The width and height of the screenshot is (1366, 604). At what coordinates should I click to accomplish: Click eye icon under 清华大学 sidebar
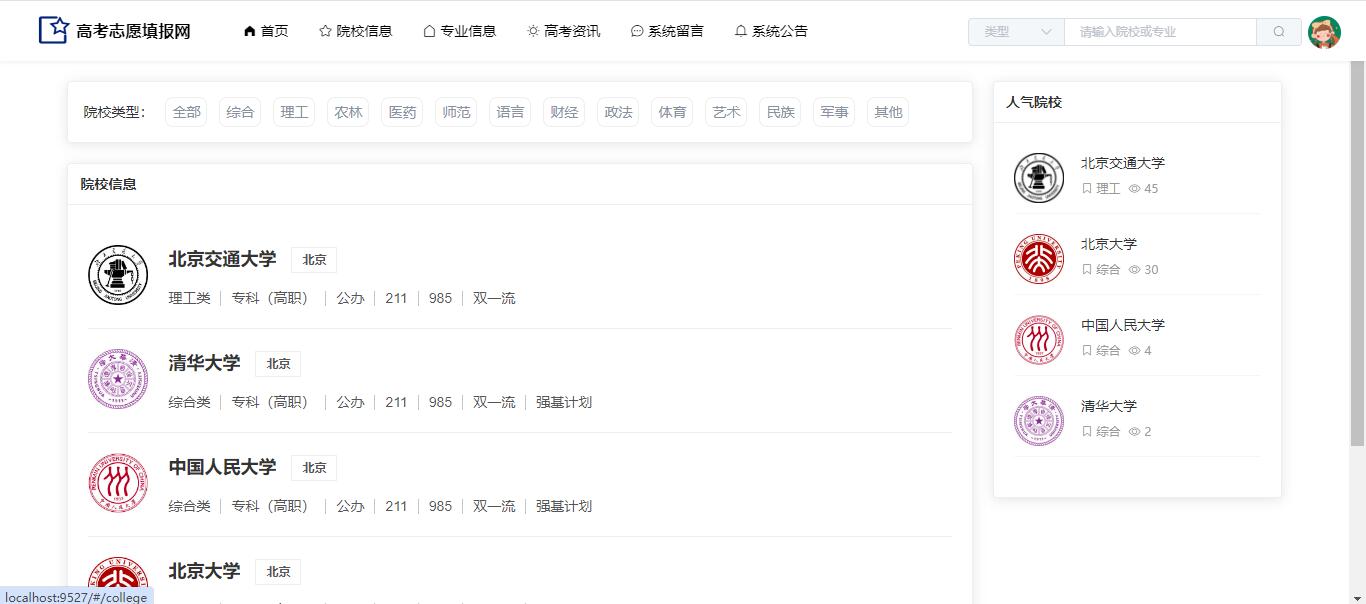coord(1135,432)
